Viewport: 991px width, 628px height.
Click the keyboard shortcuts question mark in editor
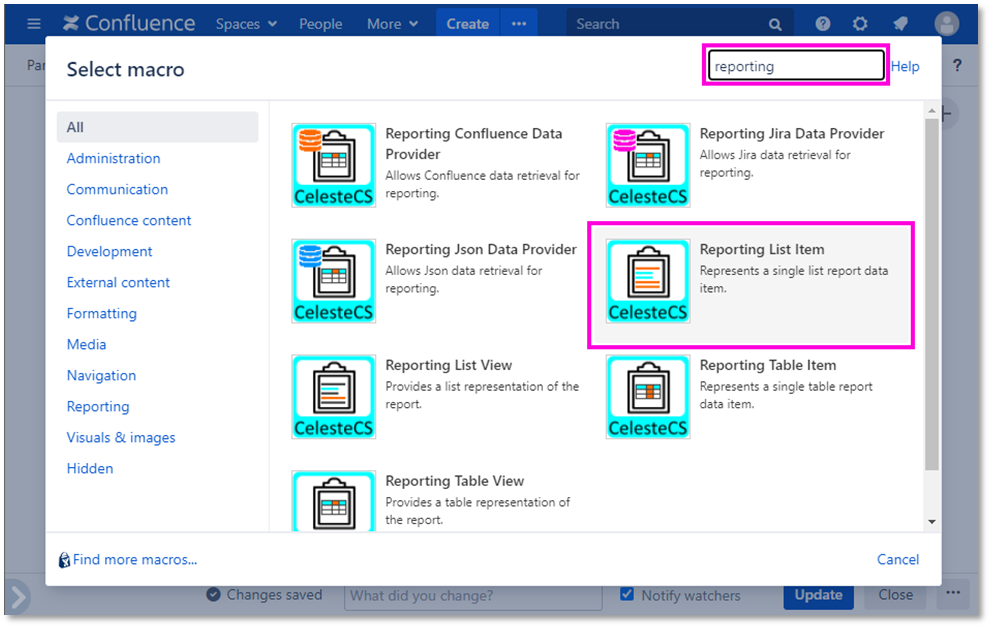(x=958, y=65)
